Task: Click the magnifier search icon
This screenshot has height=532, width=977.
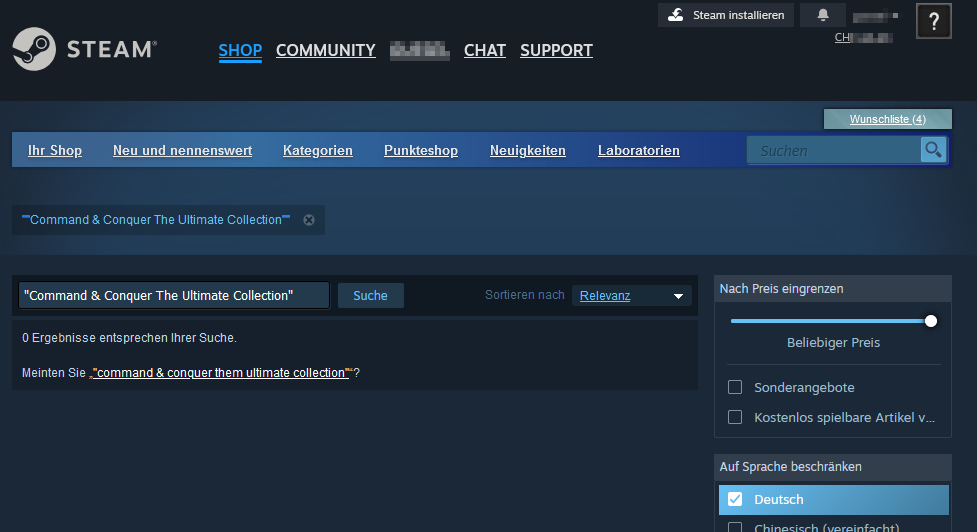Action: coord(933,150)
